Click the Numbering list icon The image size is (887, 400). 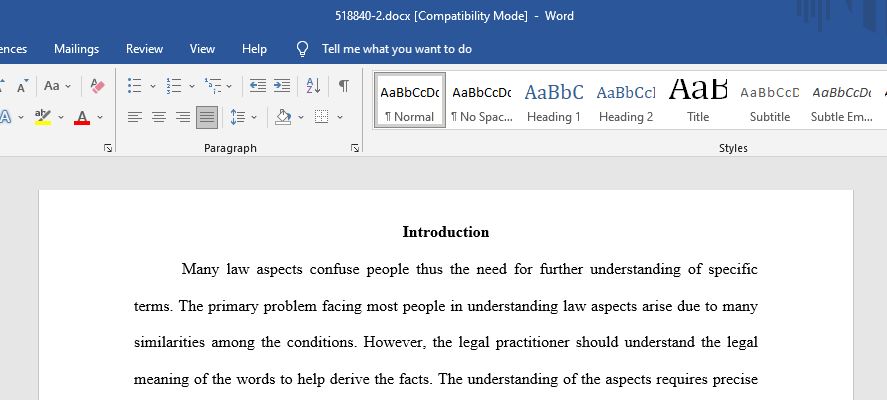pos(174,86)
